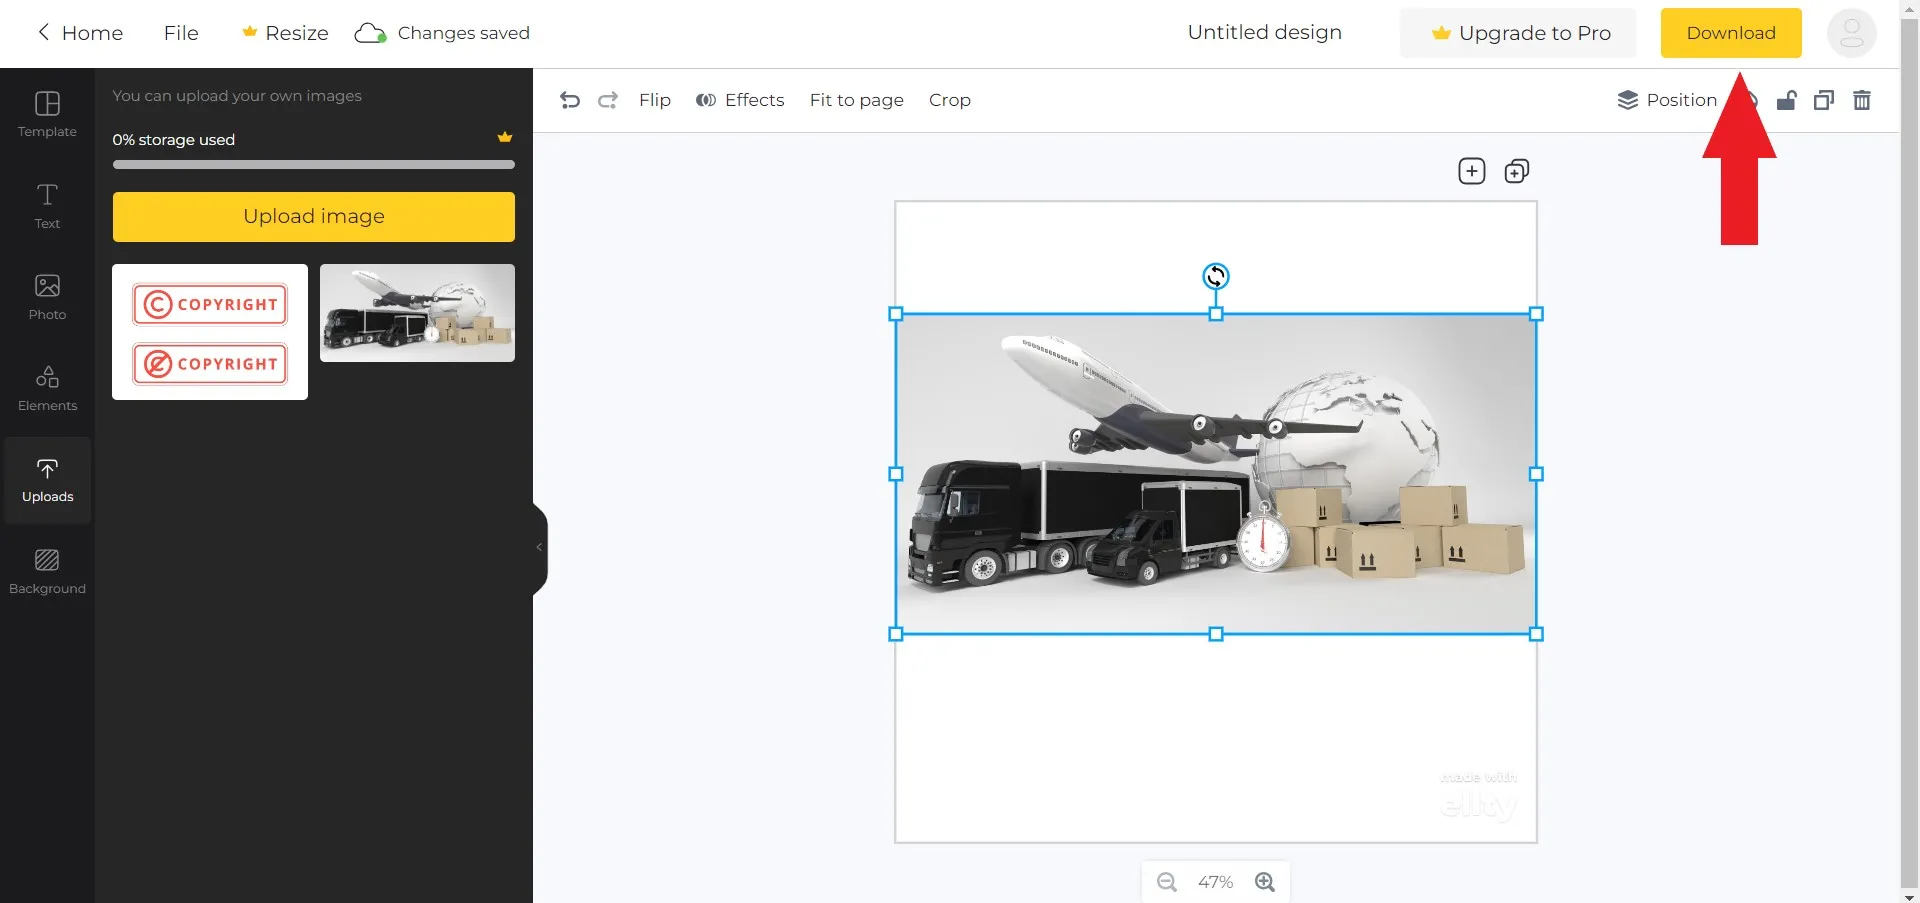Click the rotate handle above the image
Viewport: 1920px width, 903px height.
[1215, 276]
